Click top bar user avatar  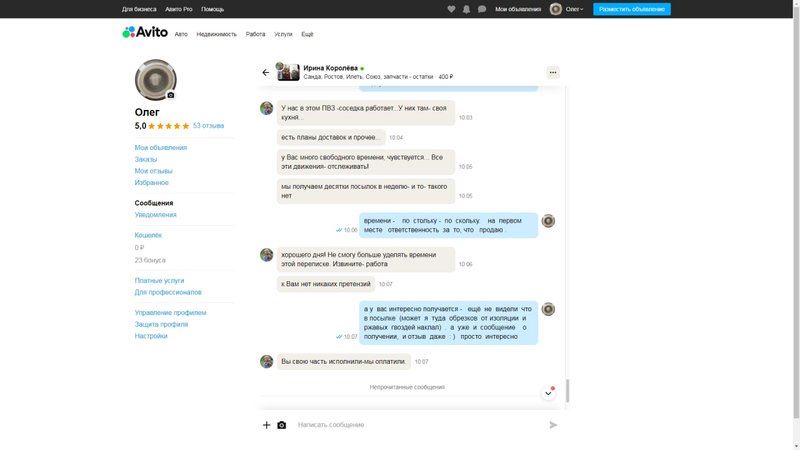point(556,9)
